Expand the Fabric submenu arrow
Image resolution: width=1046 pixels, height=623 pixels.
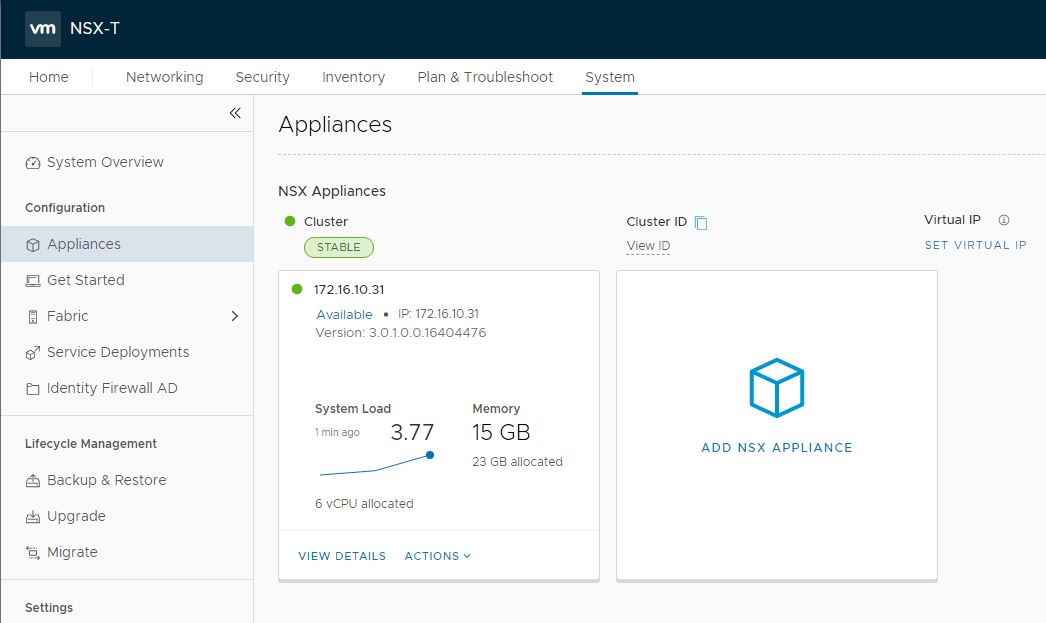pos(235,316)
